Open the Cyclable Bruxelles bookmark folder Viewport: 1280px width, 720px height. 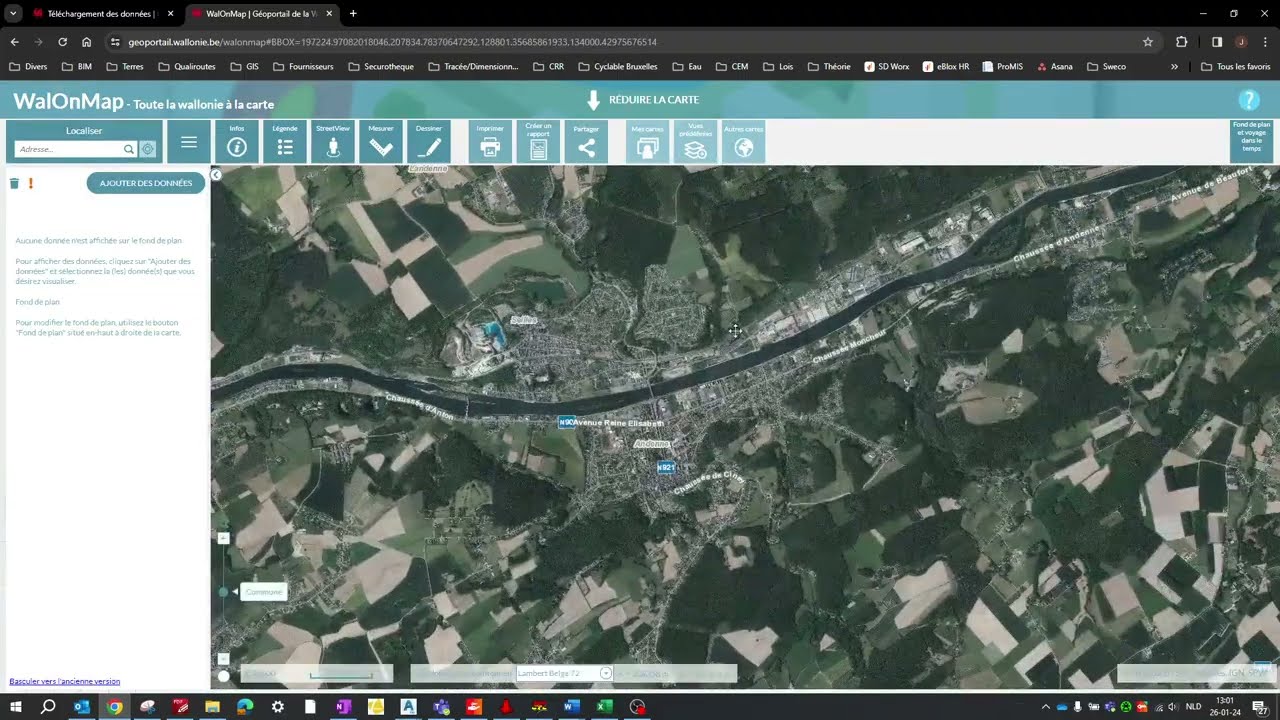point(617,67)
